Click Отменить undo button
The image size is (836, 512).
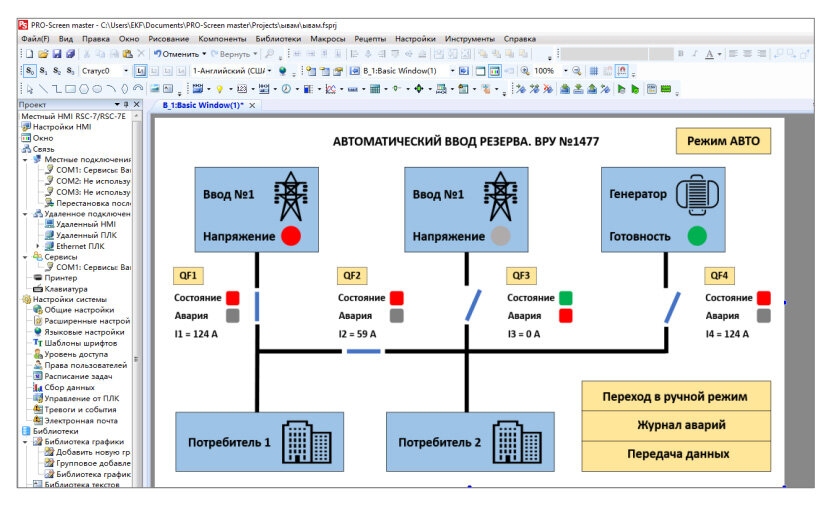coord(176,54)
